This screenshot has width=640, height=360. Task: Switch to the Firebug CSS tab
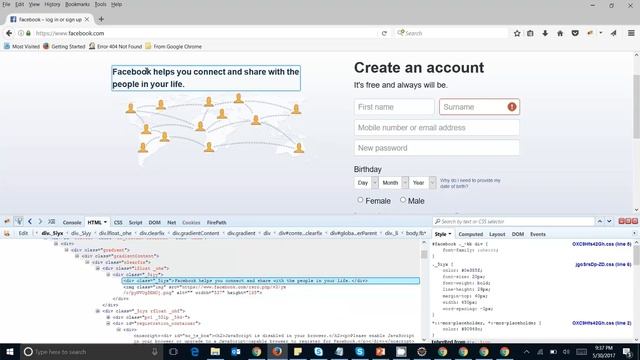(118, 222)
